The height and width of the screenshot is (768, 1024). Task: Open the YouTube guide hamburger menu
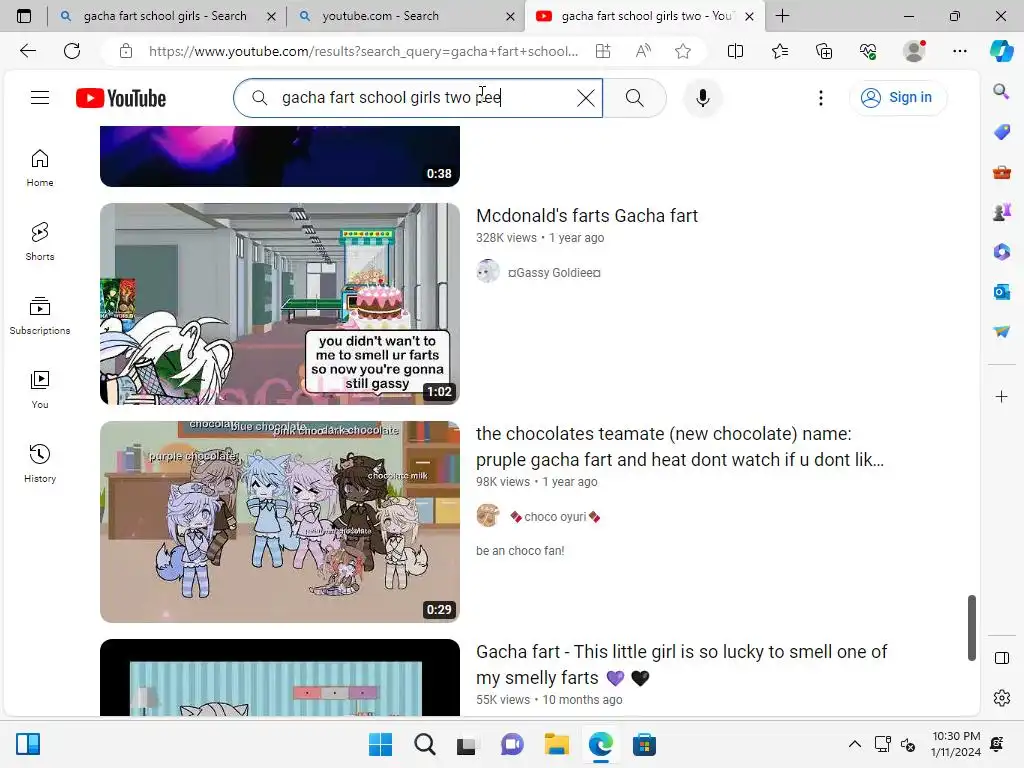coord(40,98)
